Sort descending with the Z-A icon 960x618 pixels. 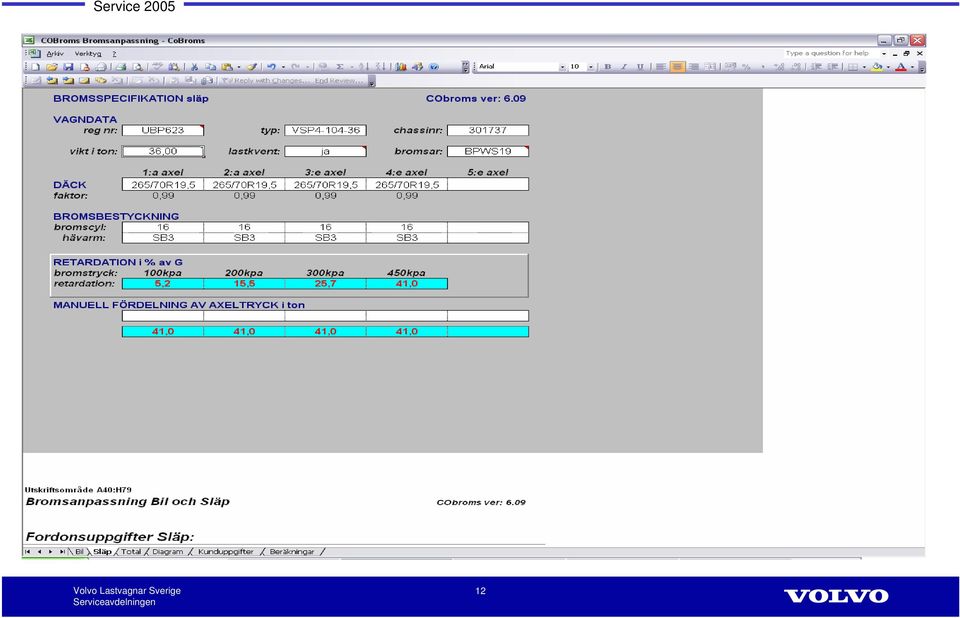coord(380,67)
